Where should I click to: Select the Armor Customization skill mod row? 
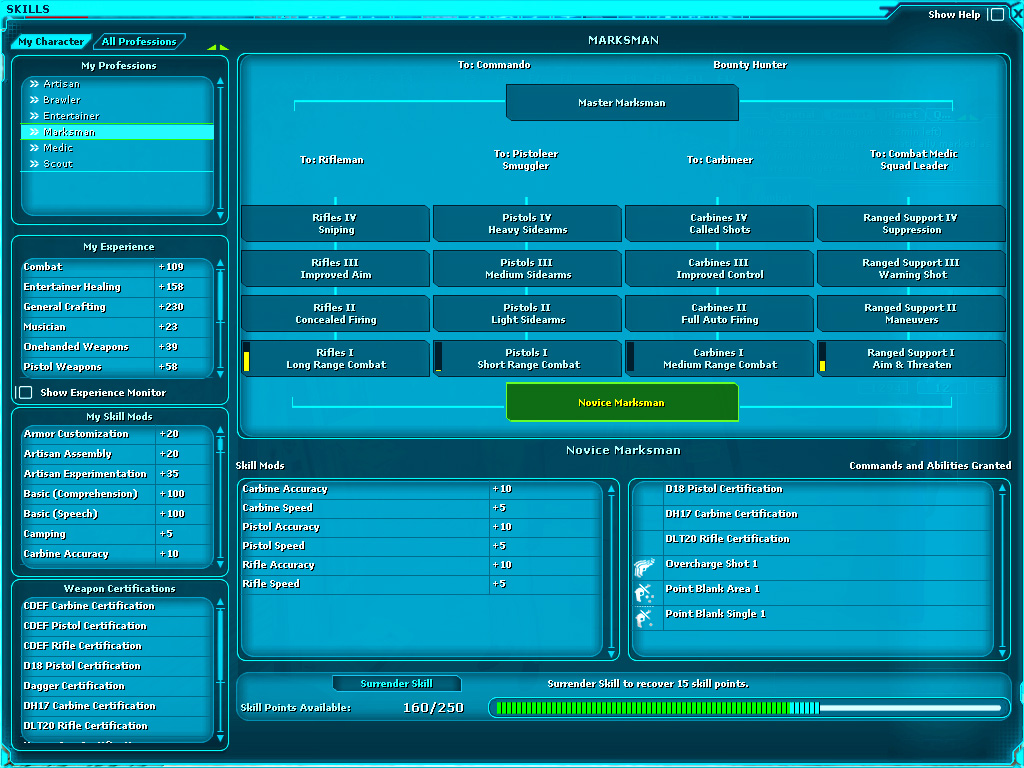point(118,434)
